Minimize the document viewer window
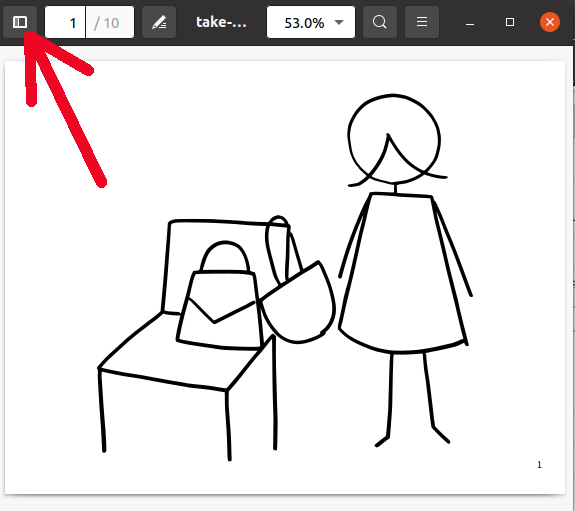This screenshot has height=511, width=575. point(470,23)
